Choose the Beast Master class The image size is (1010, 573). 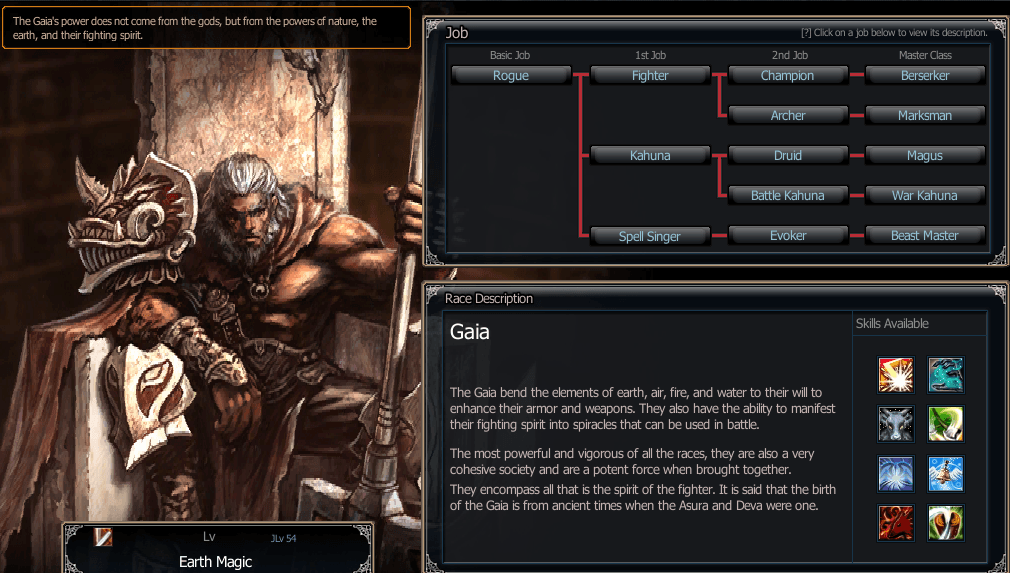(925, 235)
